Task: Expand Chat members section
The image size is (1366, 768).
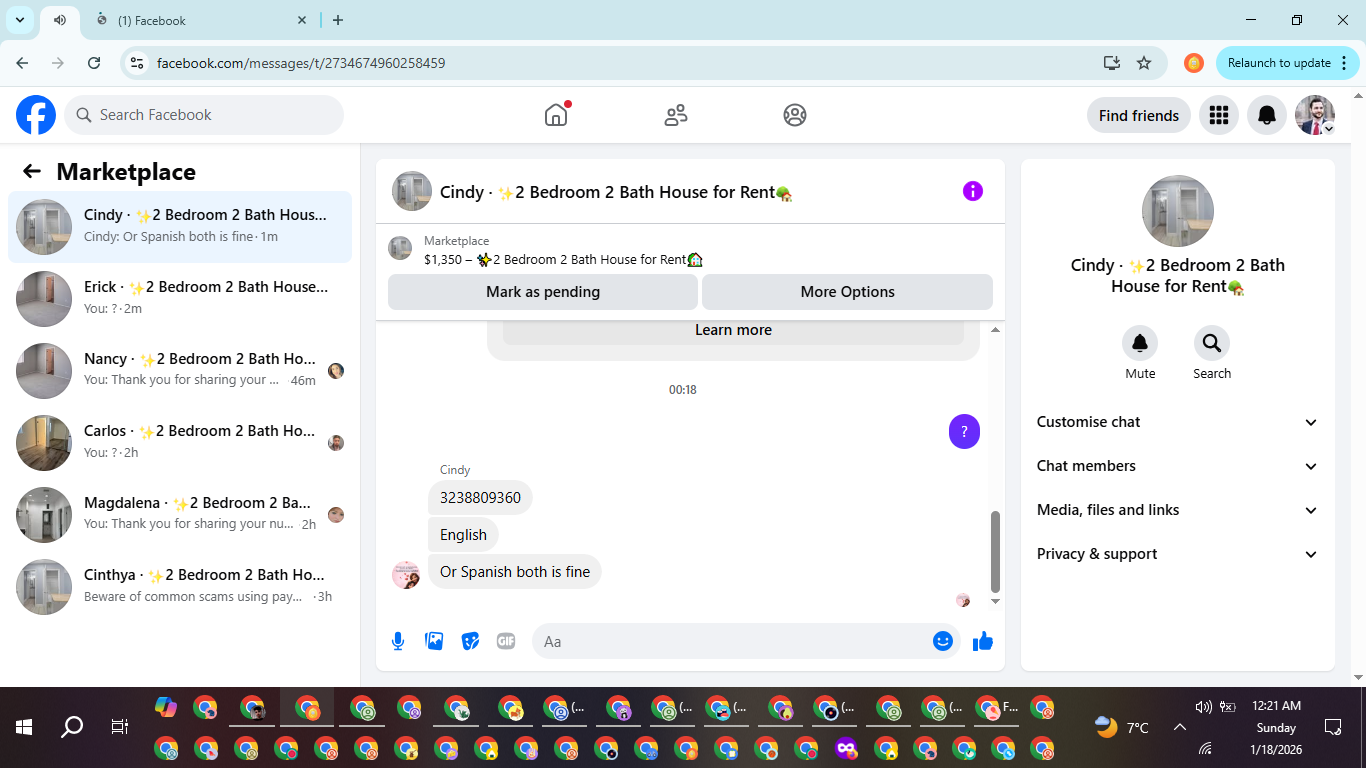Action: click(x=1178, y=466)
